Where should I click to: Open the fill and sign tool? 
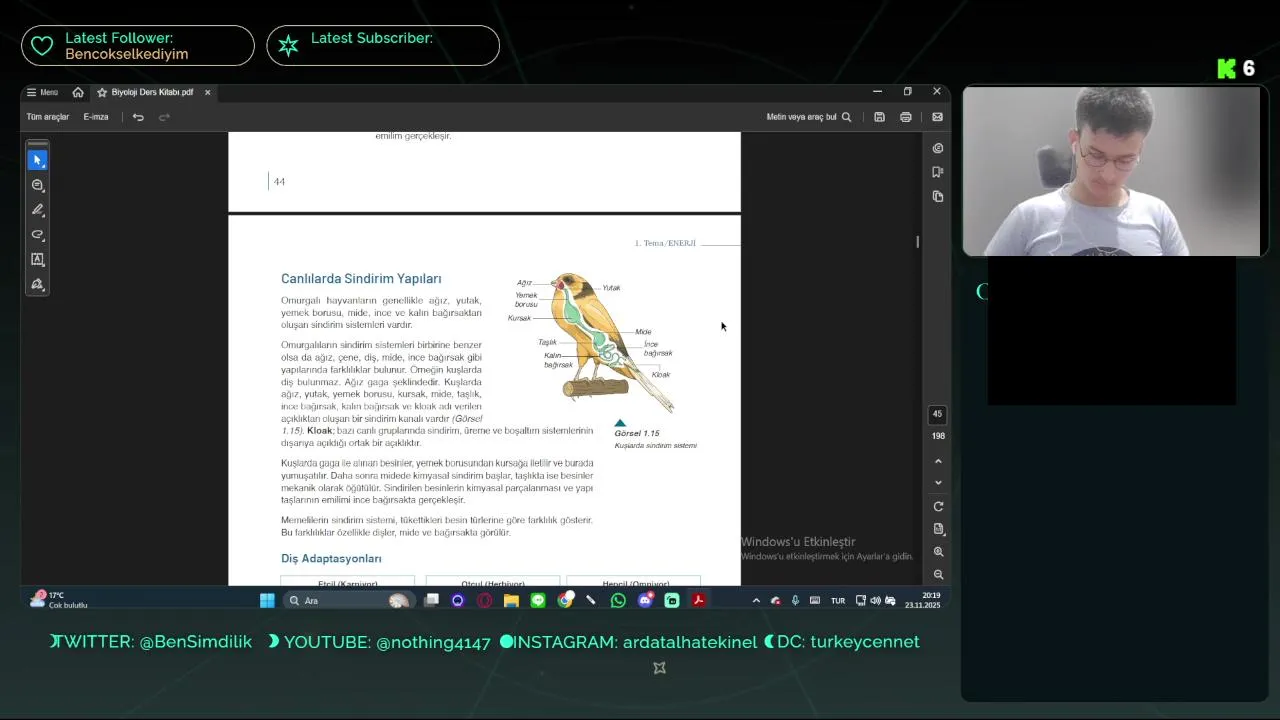click(38, 284)
